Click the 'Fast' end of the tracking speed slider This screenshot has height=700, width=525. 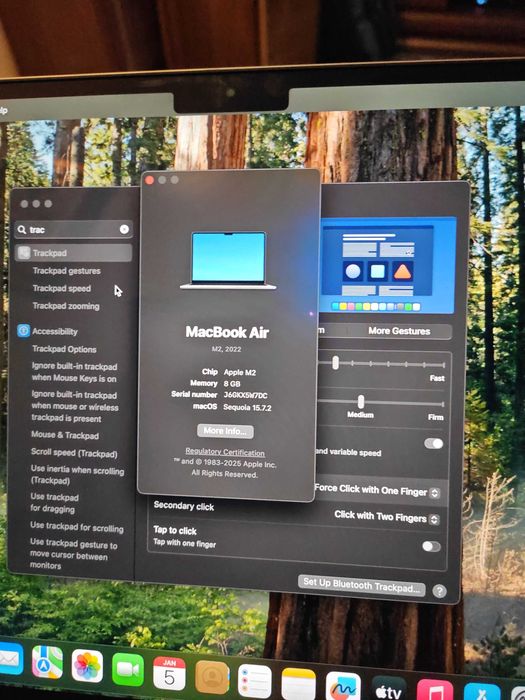pyautogui.click(x=437, y=378)
